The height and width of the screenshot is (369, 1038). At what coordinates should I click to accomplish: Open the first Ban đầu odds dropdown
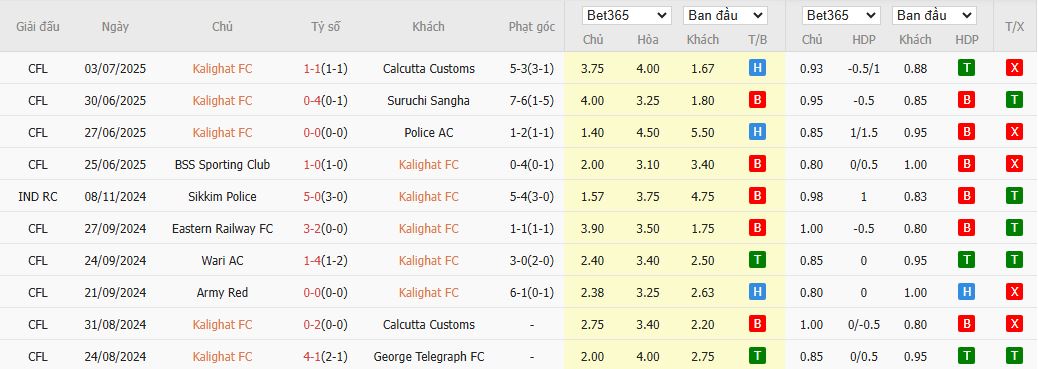tap(725, 15)
